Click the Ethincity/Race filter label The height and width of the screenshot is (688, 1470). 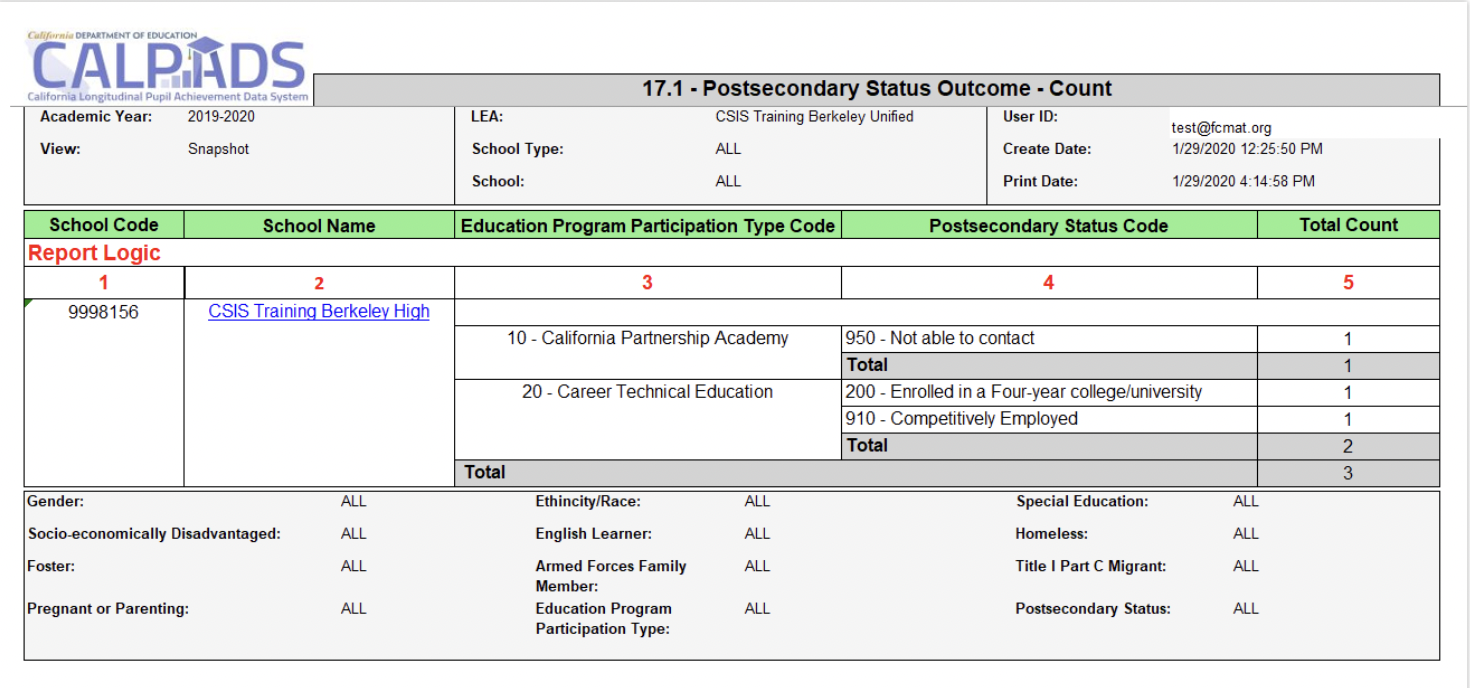[588, 502]
